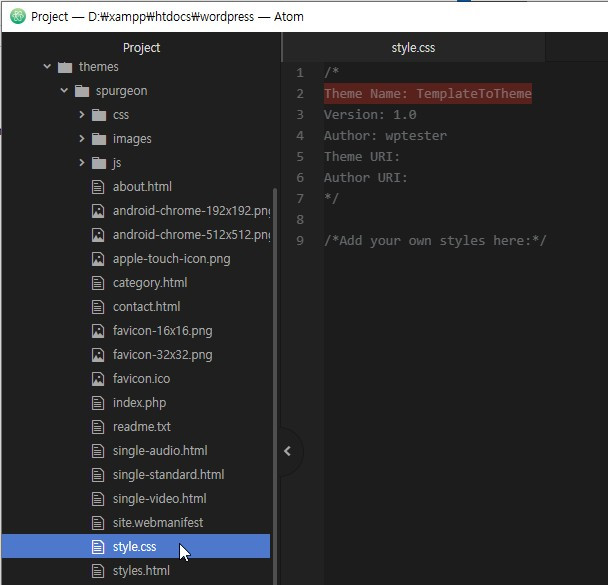Collapse the spurgeon folder chevron
The width and height of the screenshot is (608, 585).
click(x=64, y=91)
